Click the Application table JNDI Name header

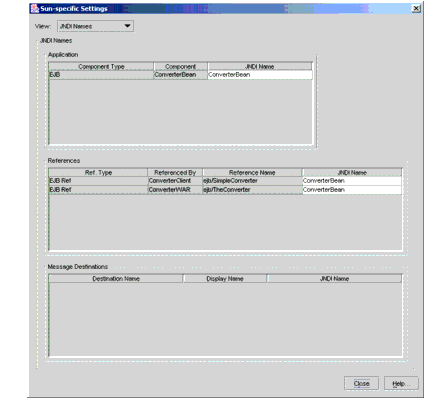260,66
